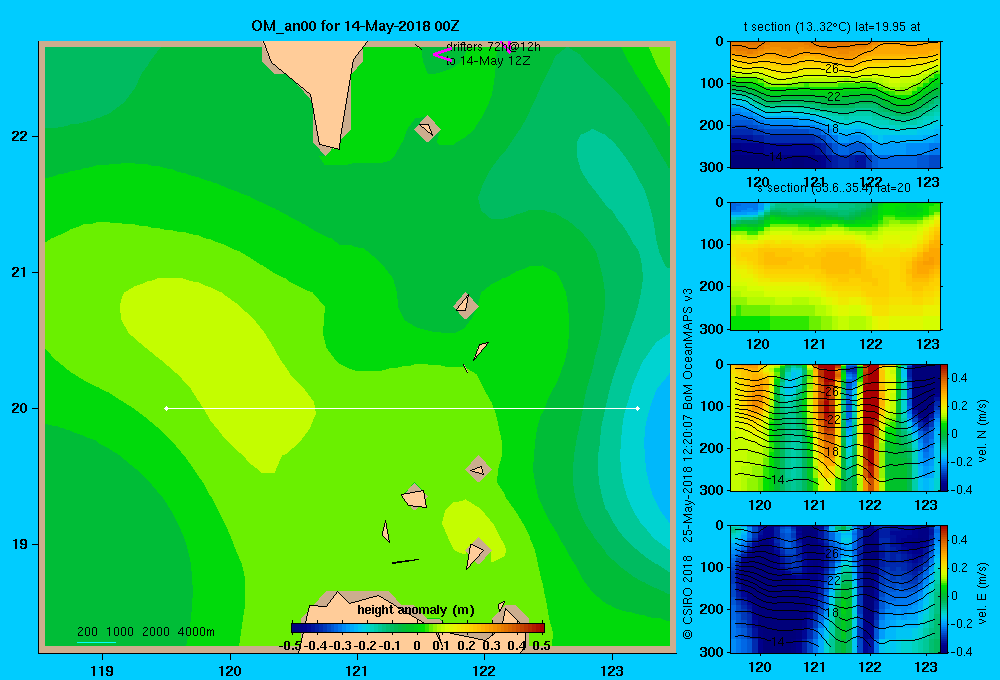1000x680 pixels.
Task: Click longitude label 123 on main map
Action: [612, 671]
